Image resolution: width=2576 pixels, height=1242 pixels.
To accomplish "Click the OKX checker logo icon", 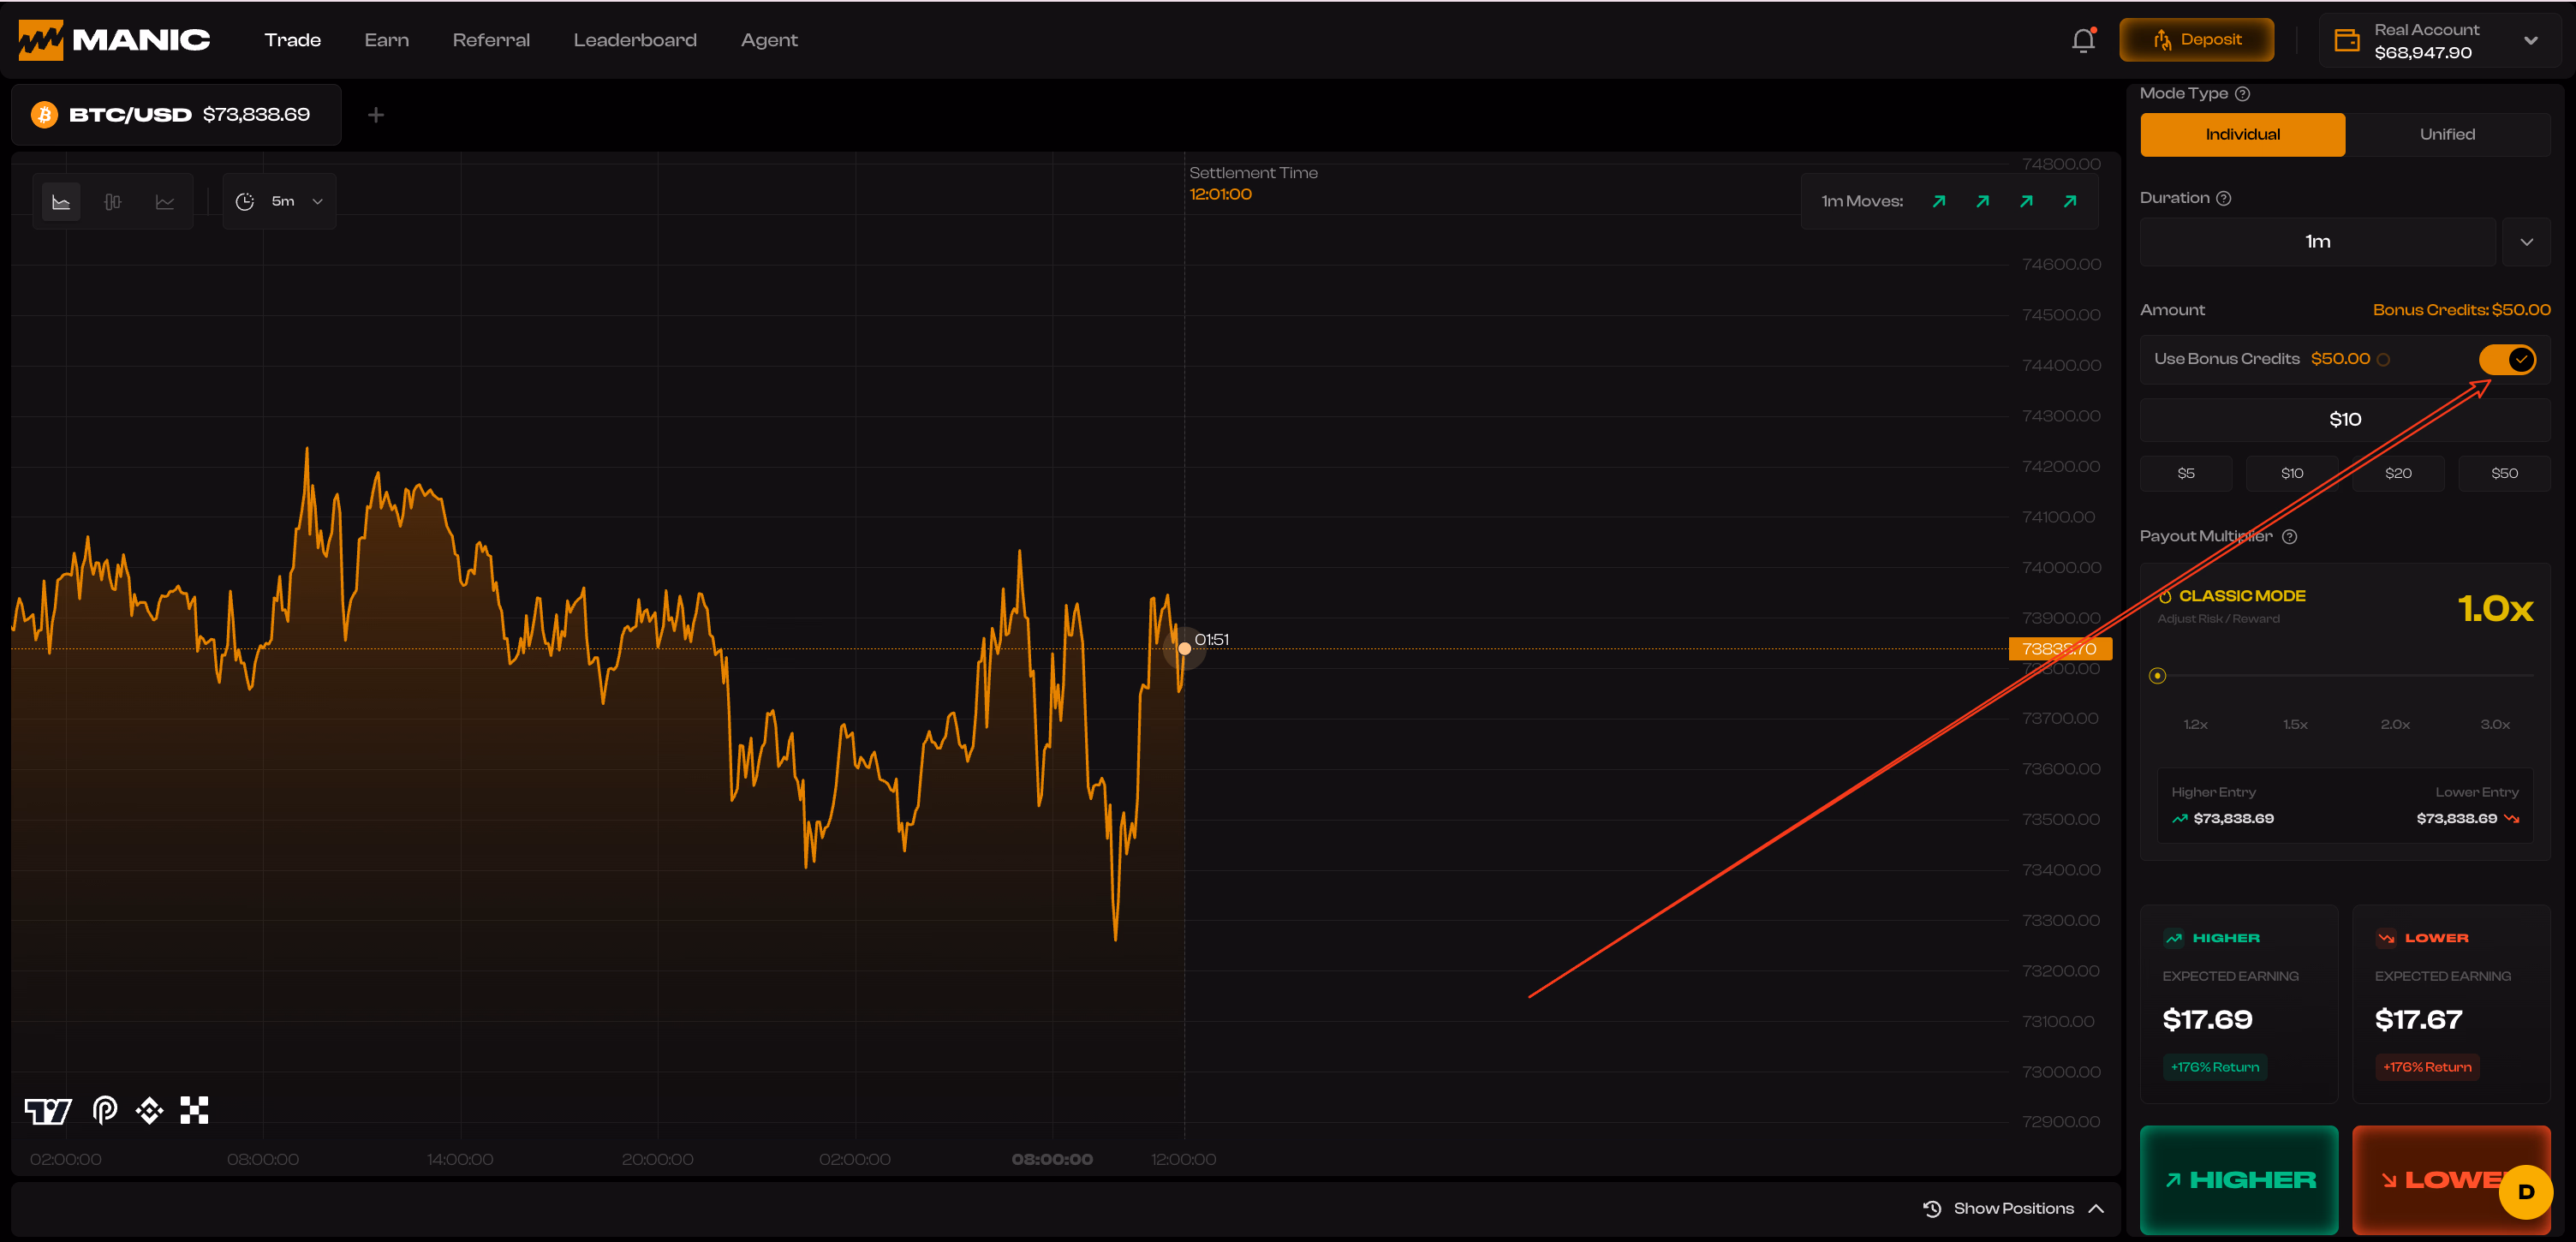I will click(x=194, y=1110).
